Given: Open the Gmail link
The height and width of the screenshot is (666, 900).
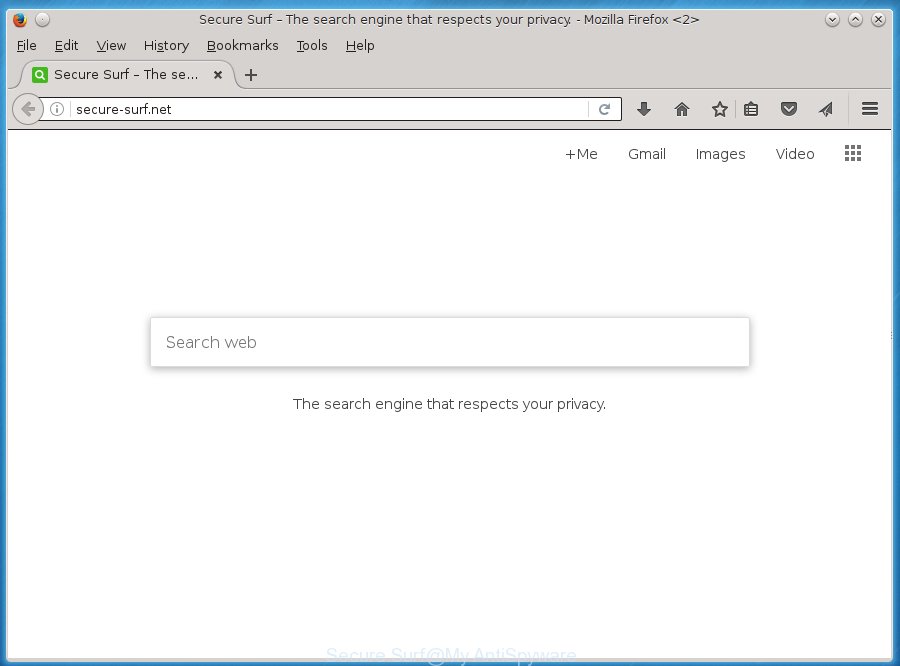Looking at the screenshot, I should pyautogui.click(x=647, y=154).
